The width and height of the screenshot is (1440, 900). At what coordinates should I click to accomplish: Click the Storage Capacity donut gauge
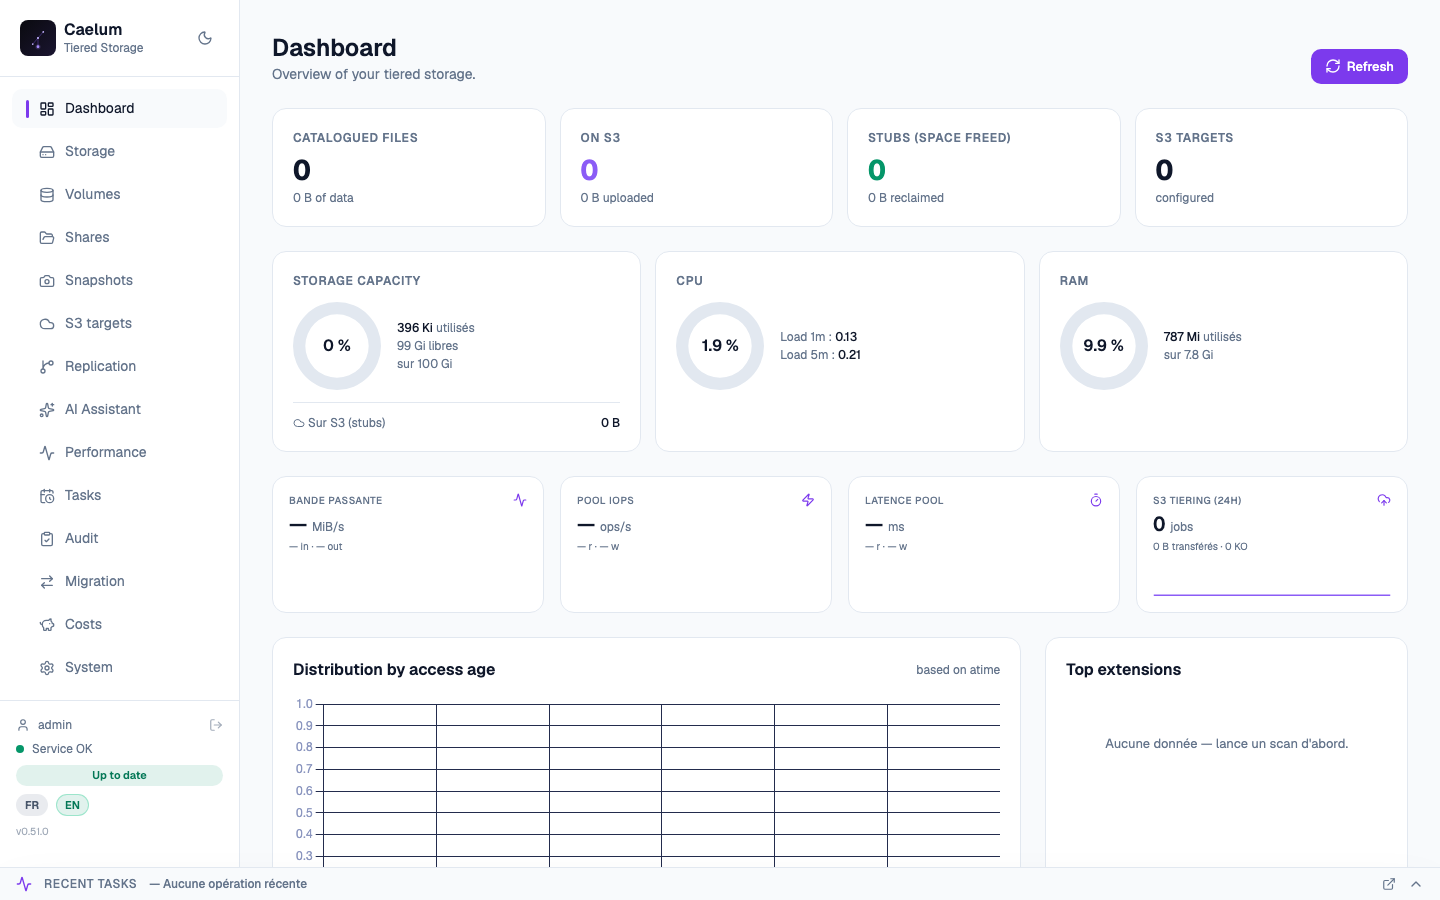[337, 346]
